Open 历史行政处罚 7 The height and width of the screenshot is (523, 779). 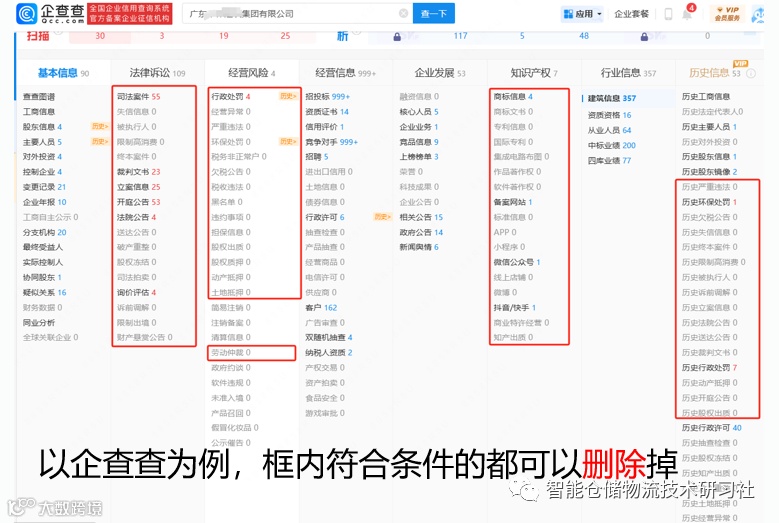click(x=709, y=368)
